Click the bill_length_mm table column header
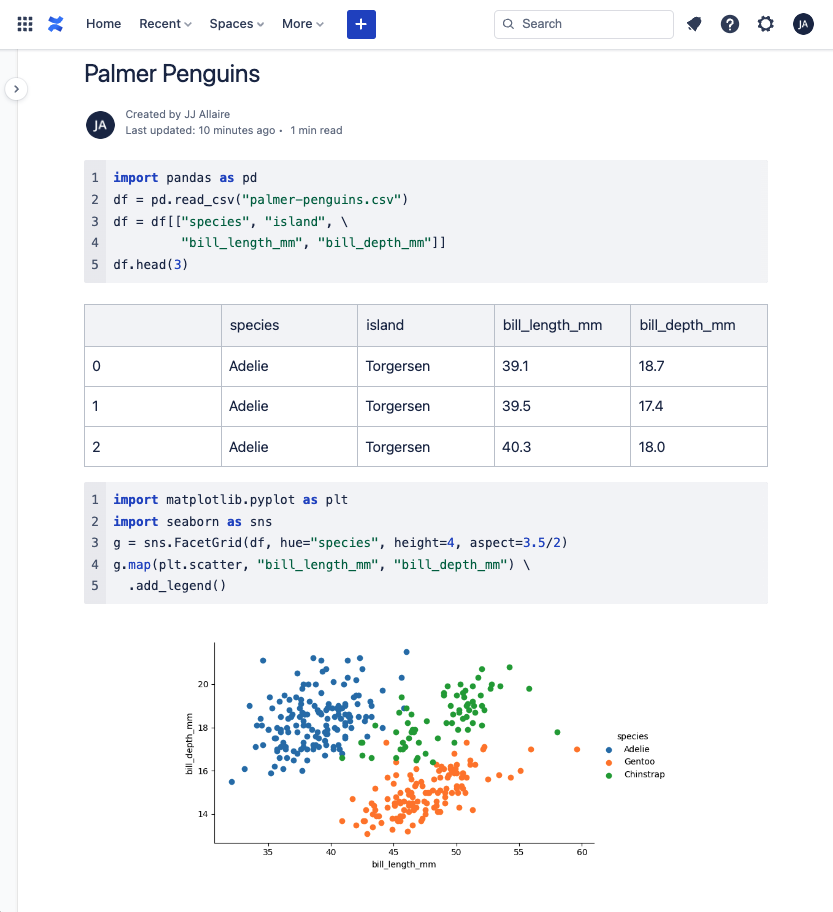Image resolution: width=833 pixels, height=912 pixels. 552,325
